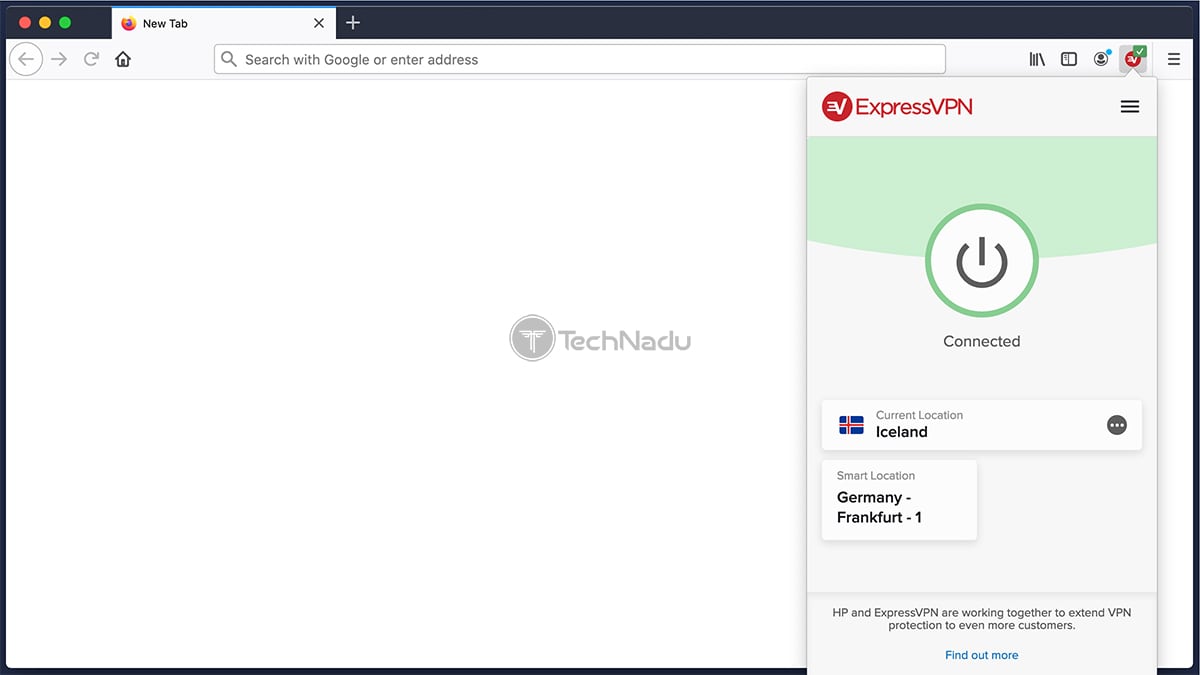
Task: Click the ExpressVPN logo
Action: 897,107
